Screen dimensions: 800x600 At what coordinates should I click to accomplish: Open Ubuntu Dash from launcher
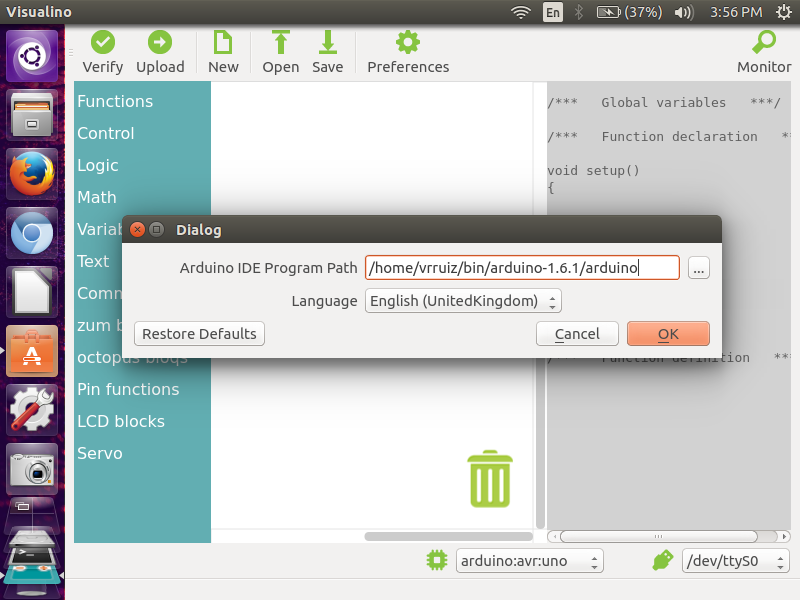point(32,56)
